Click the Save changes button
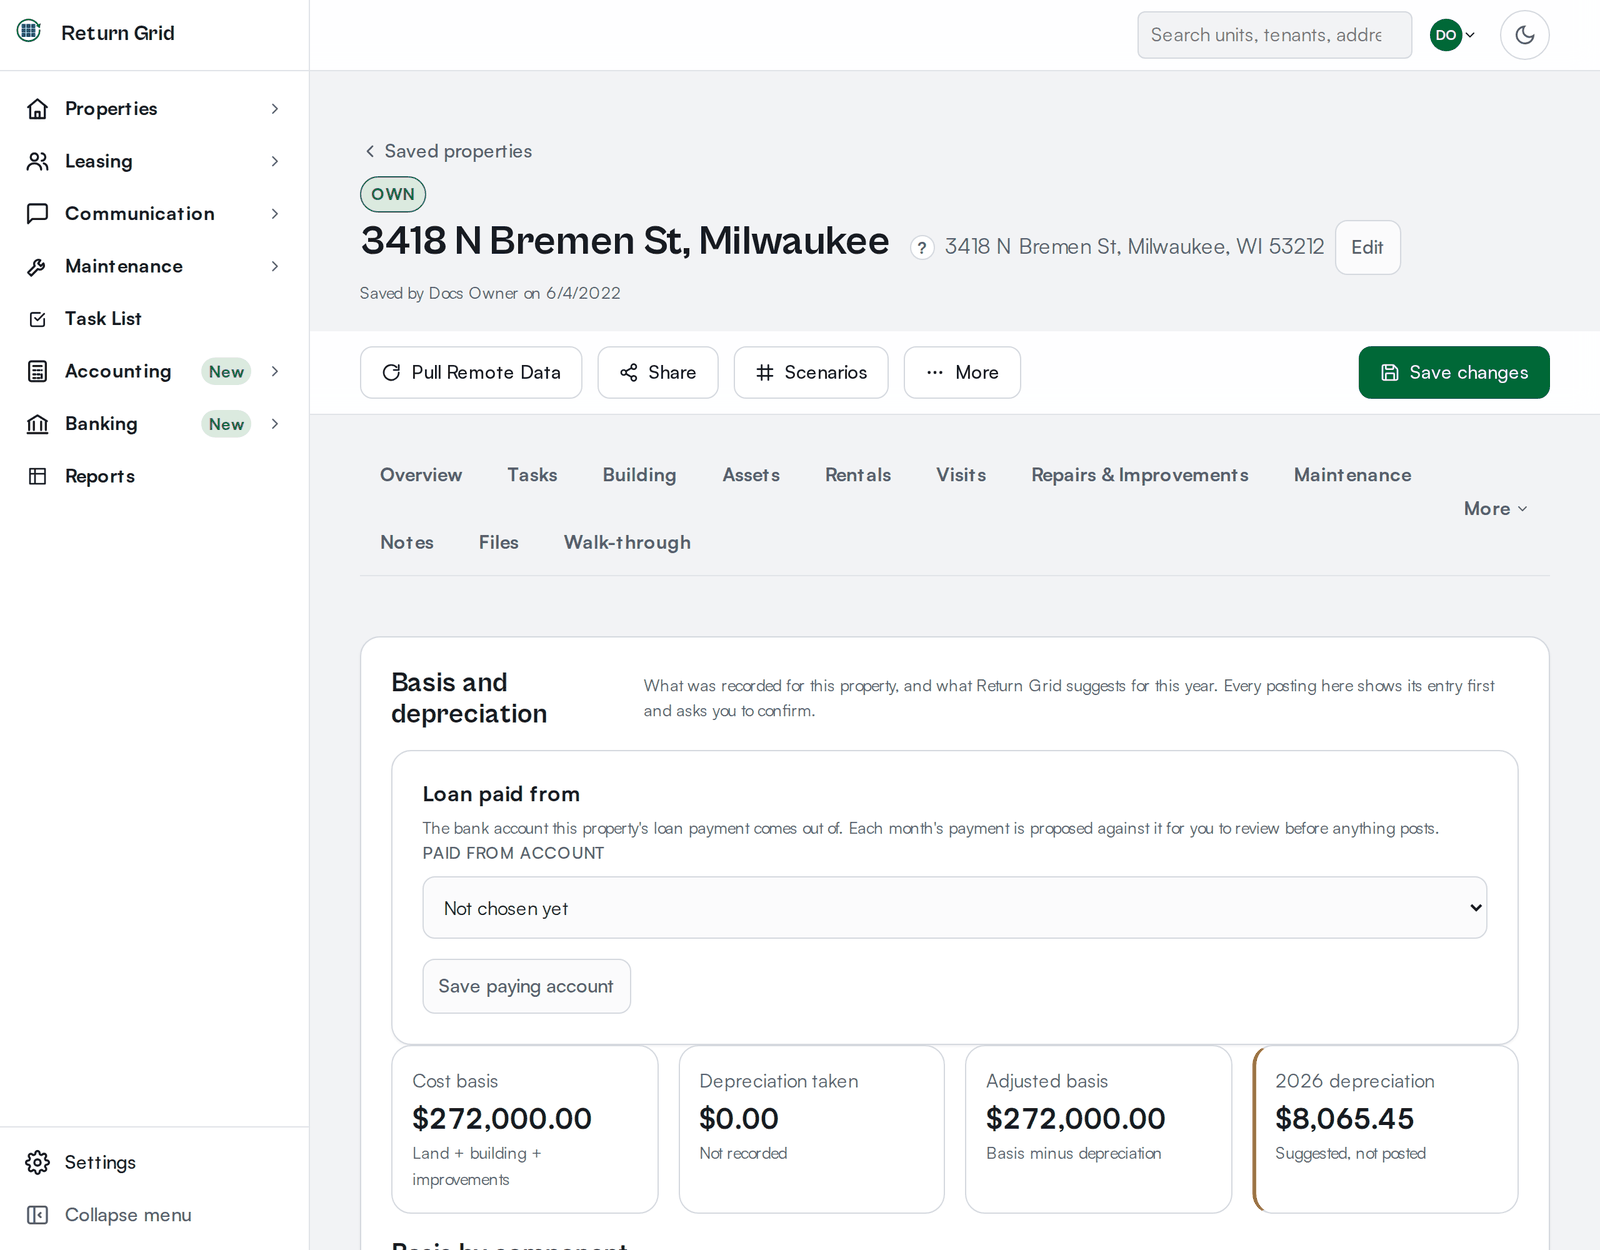Image resolution: width=1600 pixels, height=1250 pixels. pos(1454,372)
